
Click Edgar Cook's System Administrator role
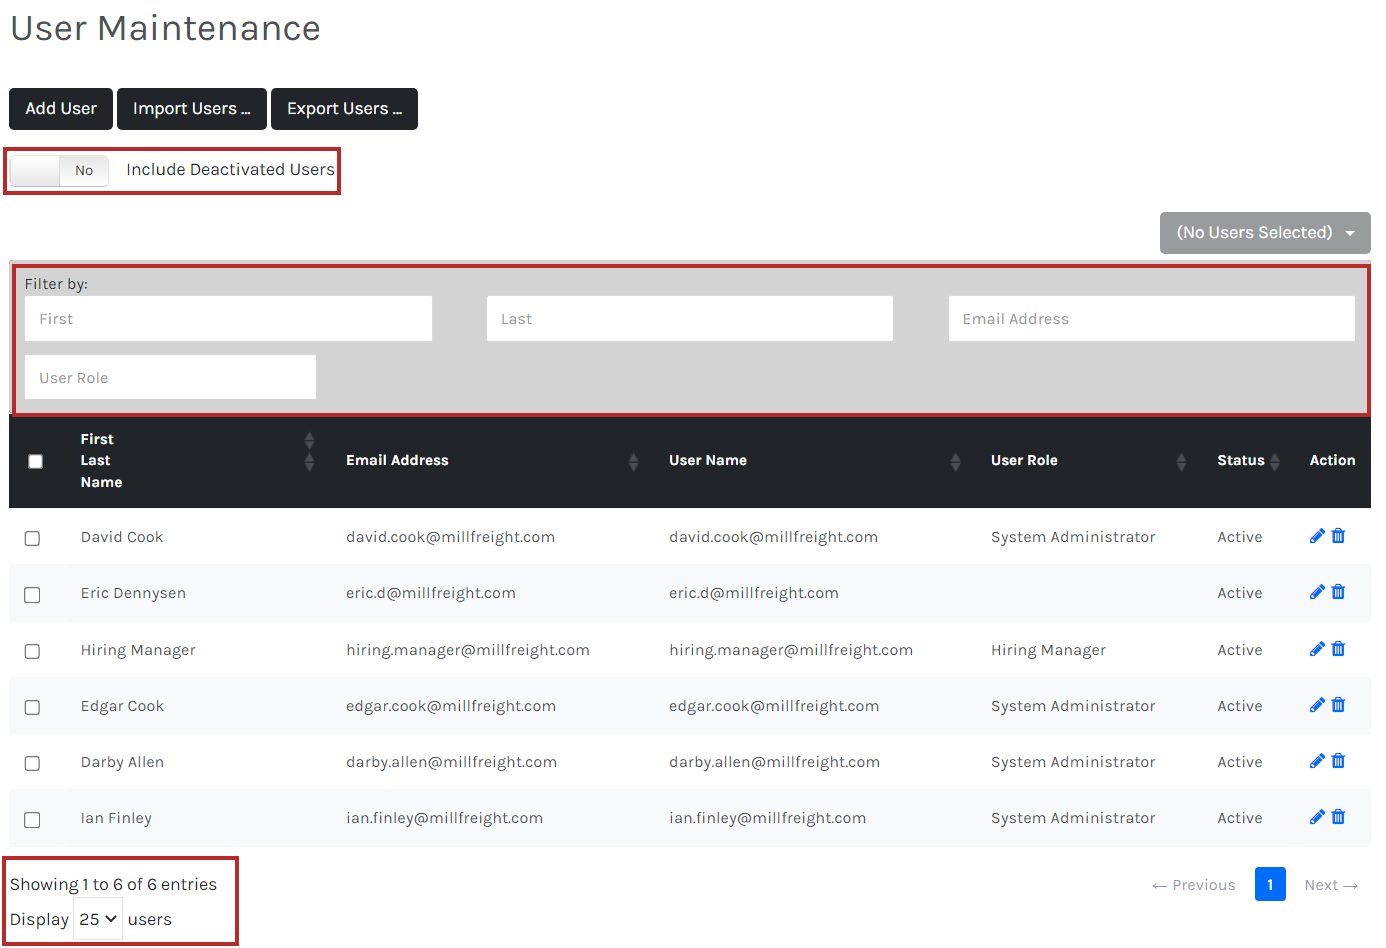pyautogui.click(x=1073, y=706)
